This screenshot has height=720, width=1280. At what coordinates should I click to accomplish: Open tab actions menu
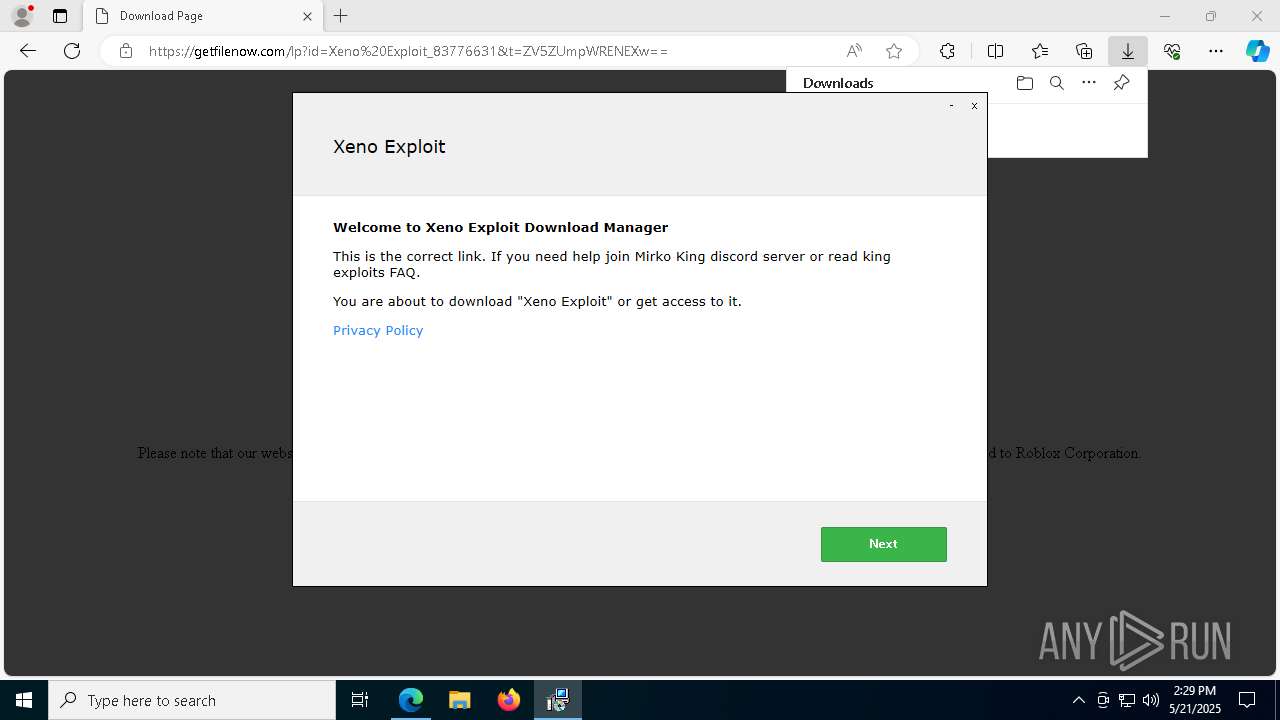(60, 16)
